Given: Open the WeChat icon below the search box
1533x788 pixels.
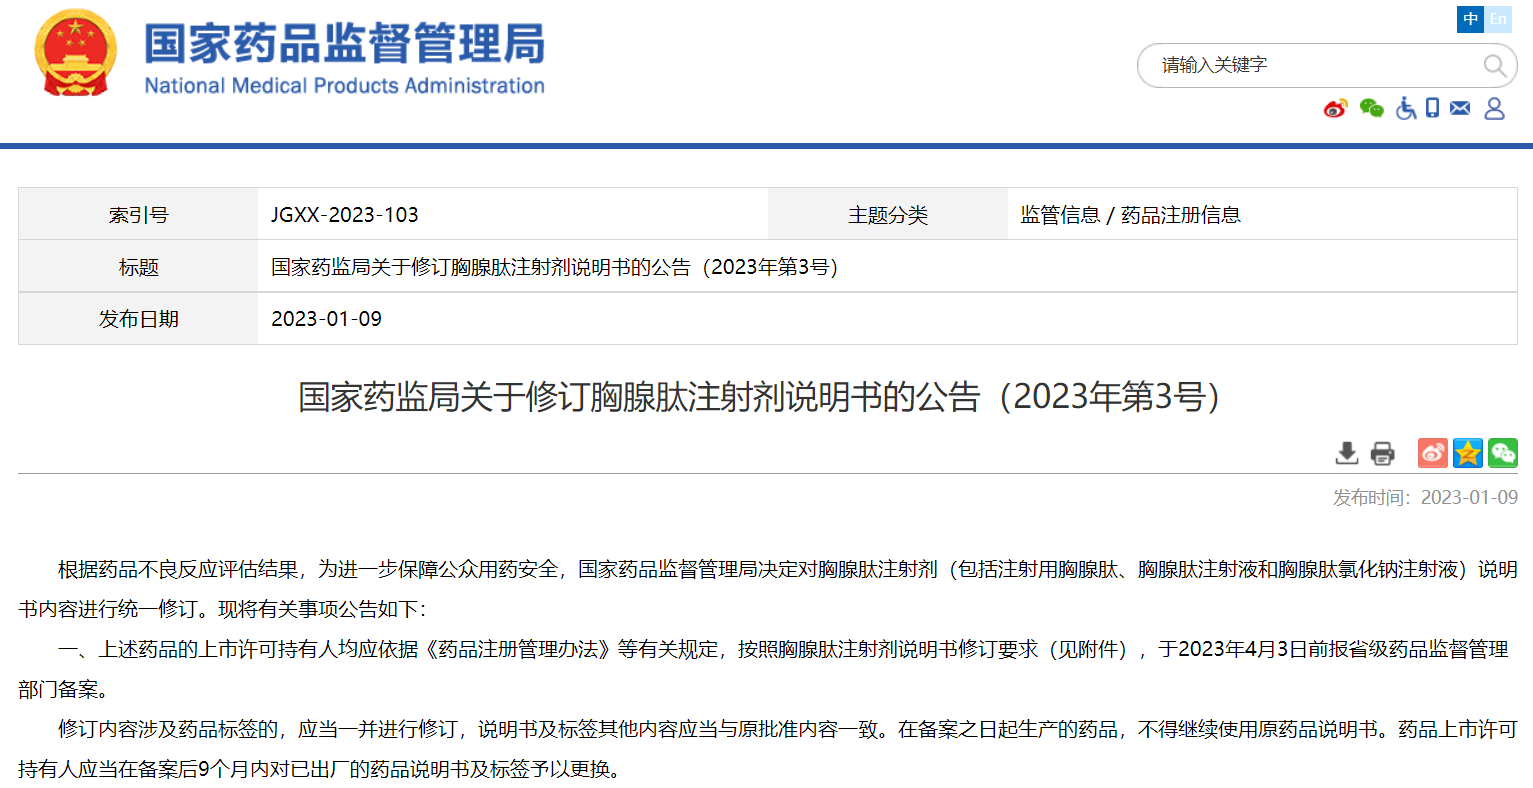Looking at the screenshot, I should pos(1371,108).
